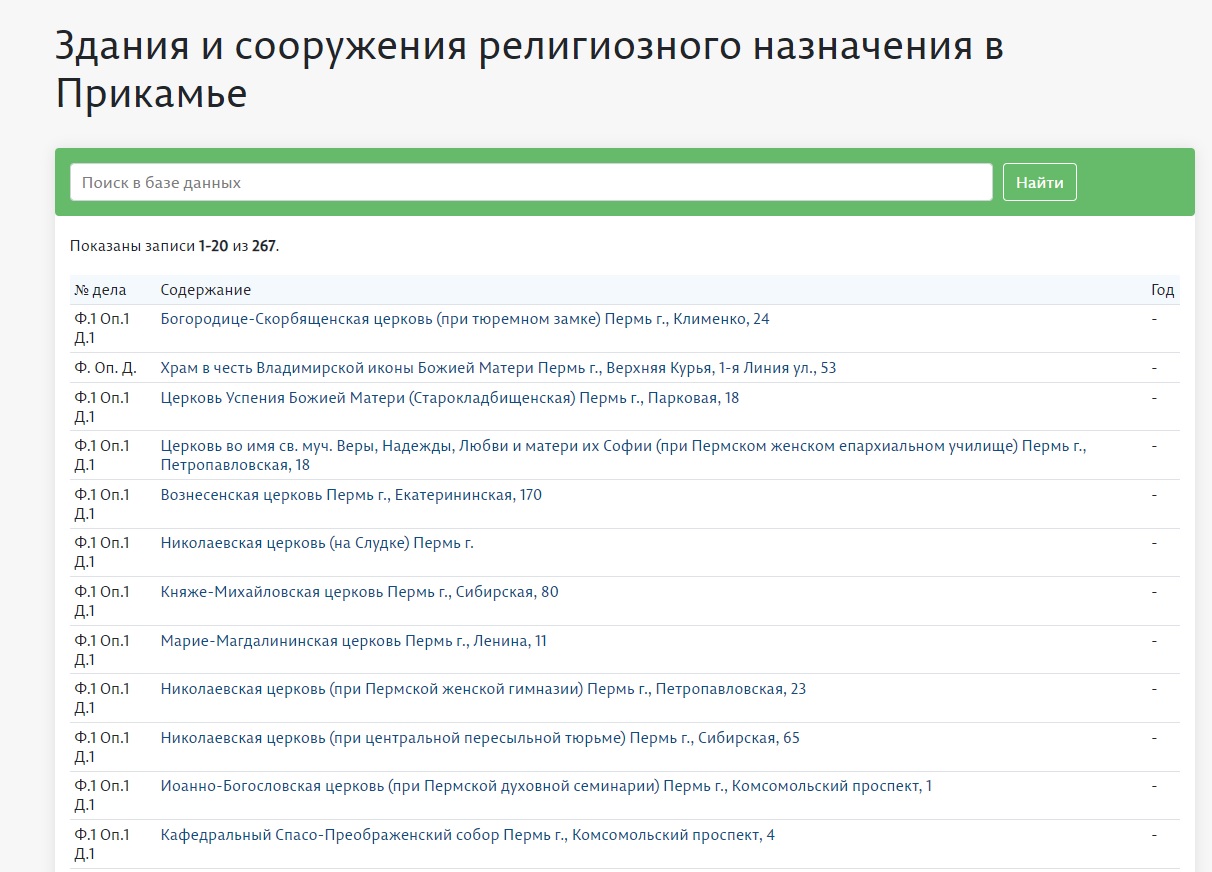This screenshot has width=1212, height=872.
Task: Open Богородице-Скорбященская церковь record link
Action: (464, 319)
